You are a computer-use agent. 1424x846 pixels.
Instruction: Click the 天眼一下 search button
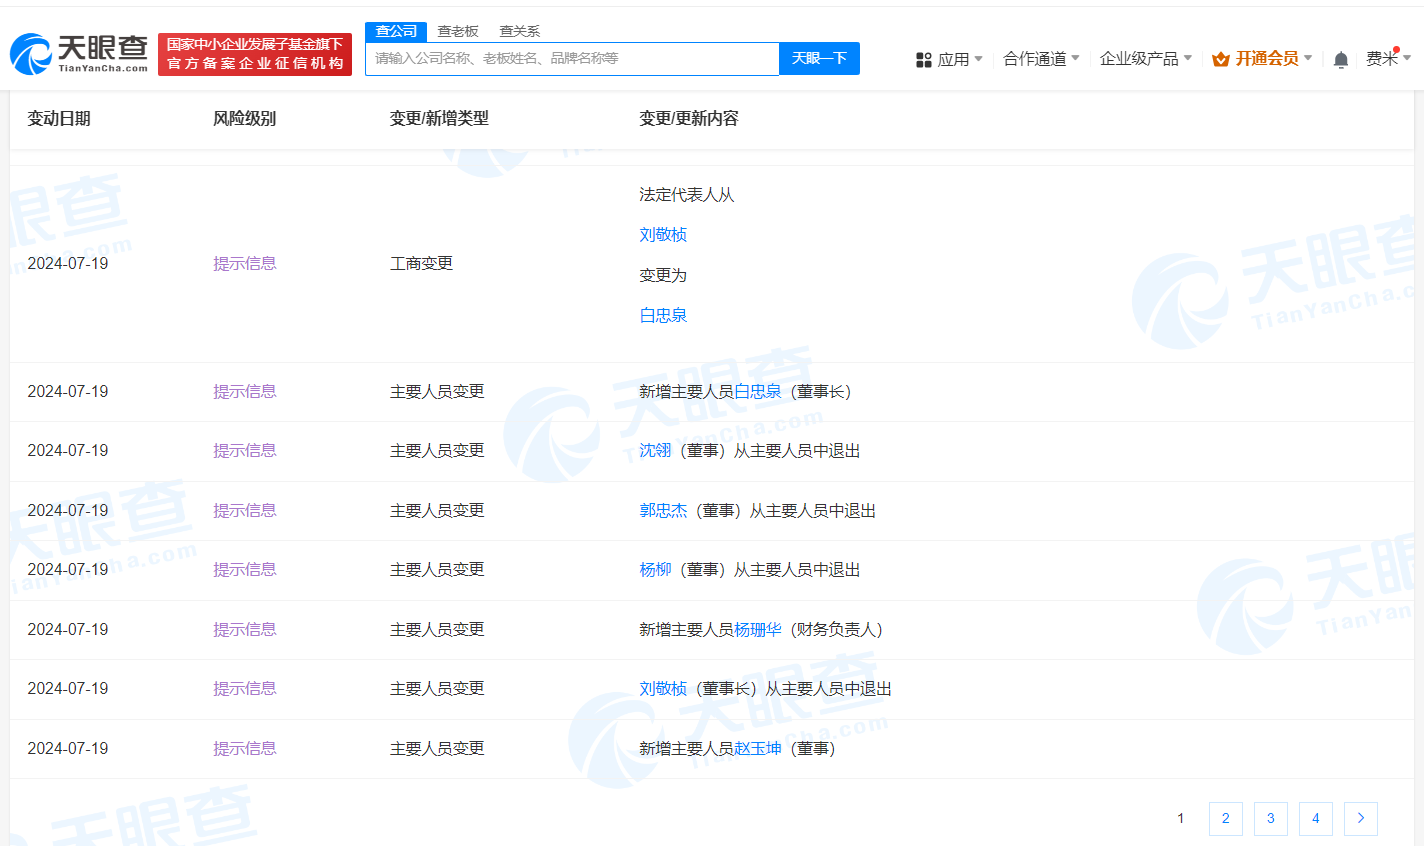819,58
